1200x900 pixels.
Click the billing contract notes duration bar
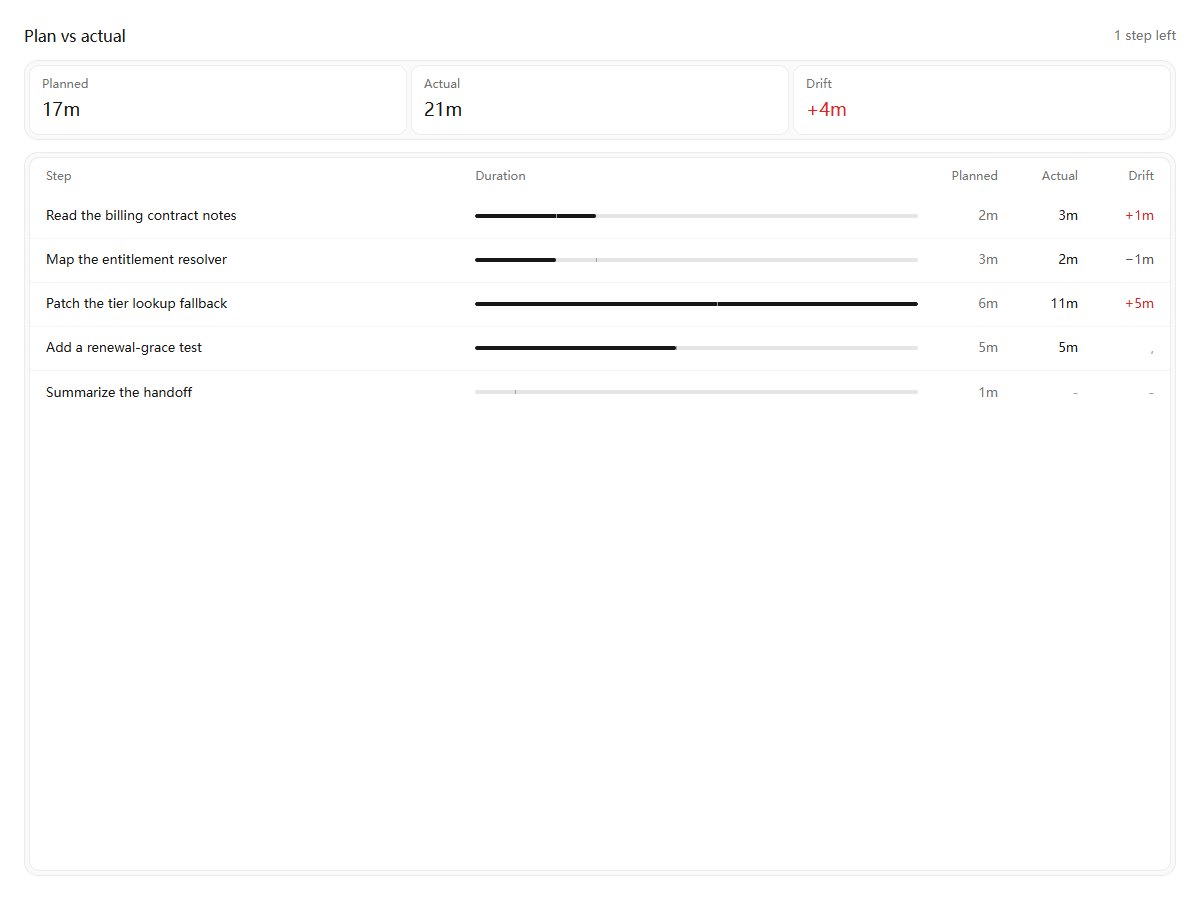point(696,216)
